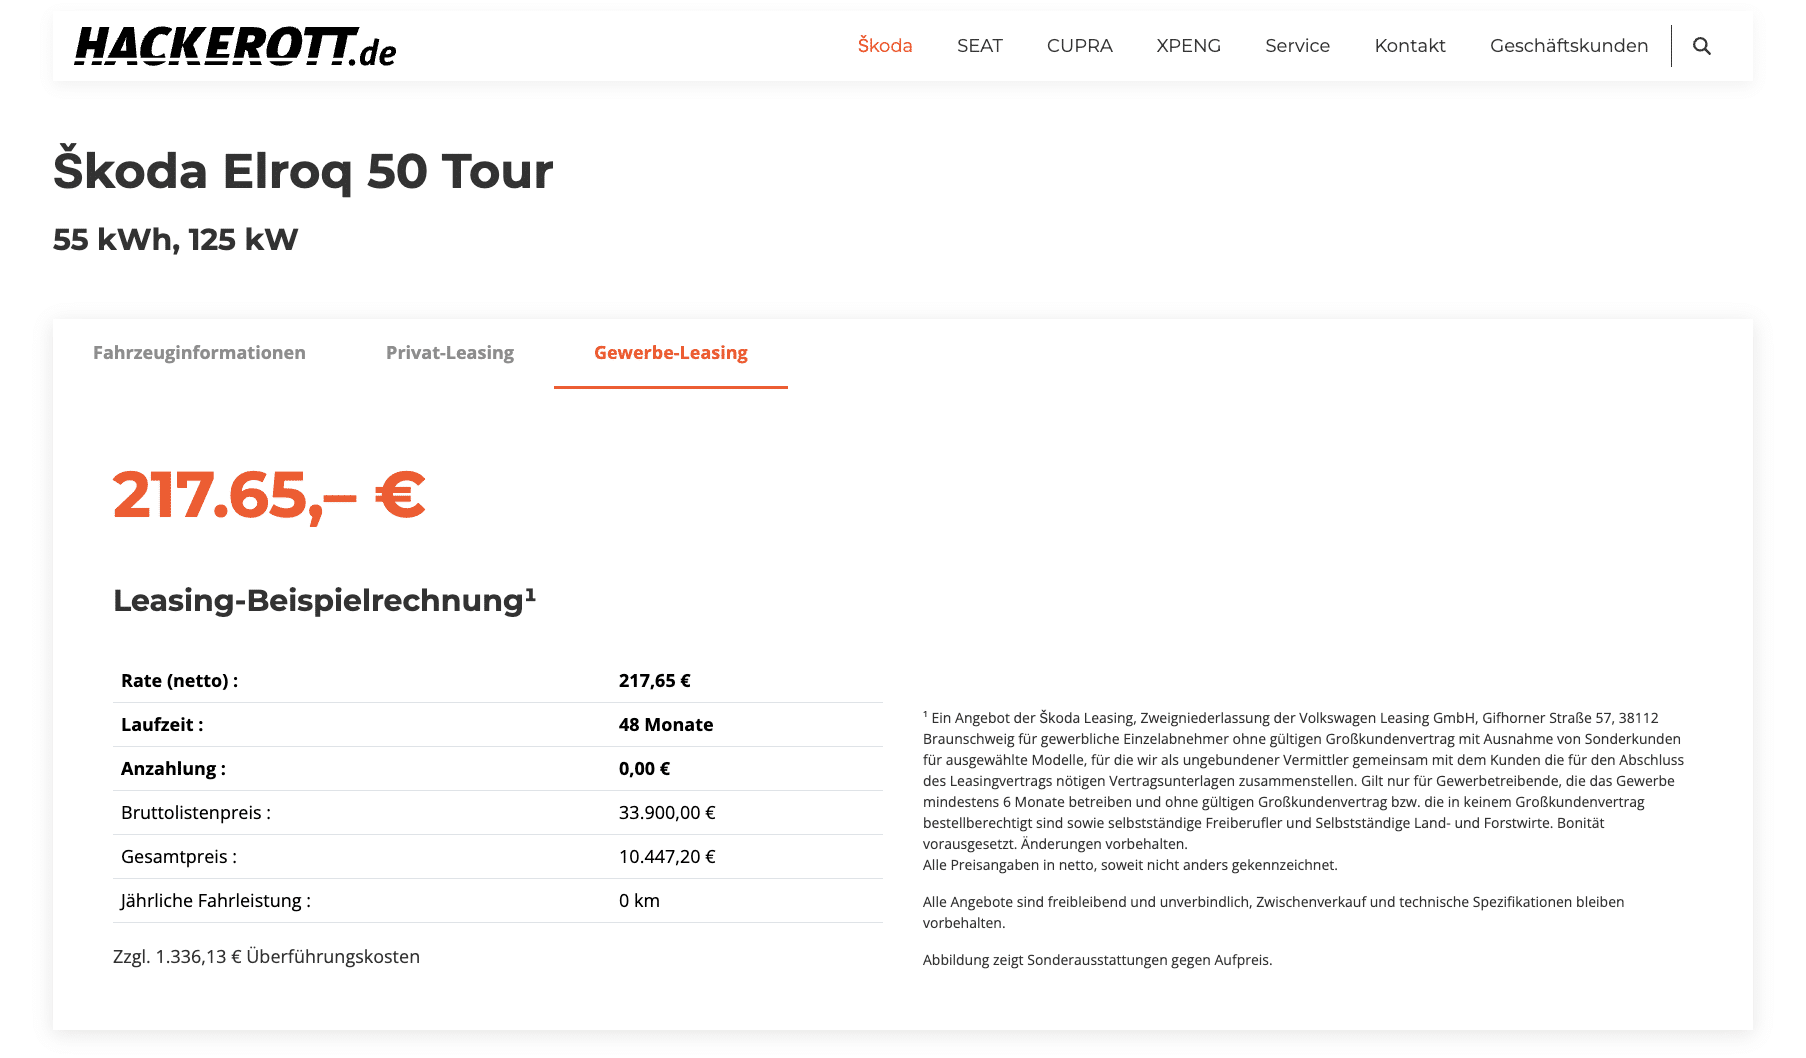Switch to the Fahrzeuginformationen tab

pyautogui.click(x=199, y=353)
